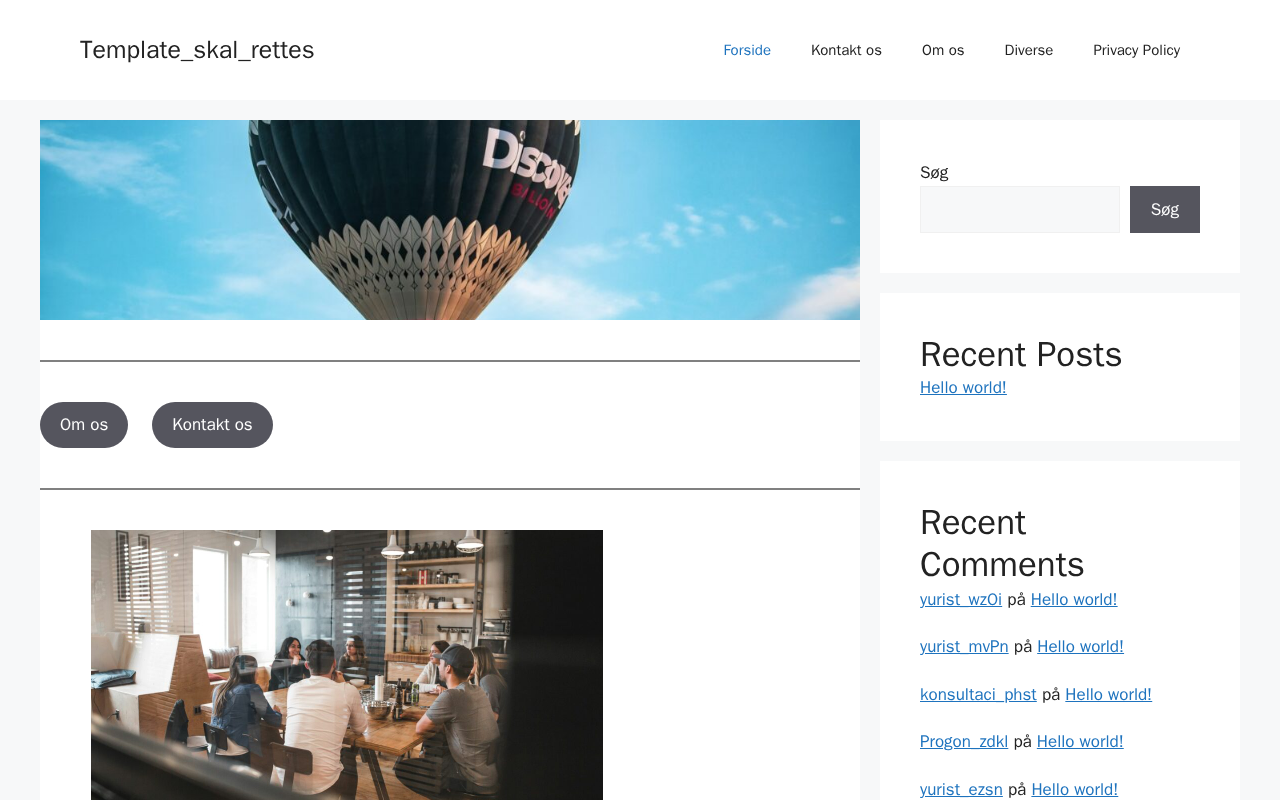Open the Privacy Policy menu item
1280x800 pixels.
(1136, 50)
